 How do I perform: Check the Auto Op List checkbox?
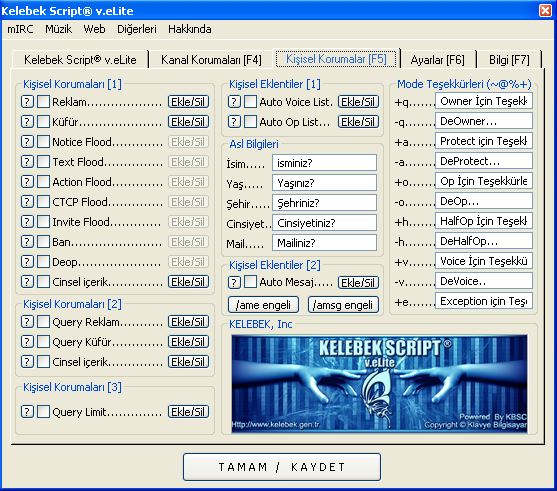point(250,122)
